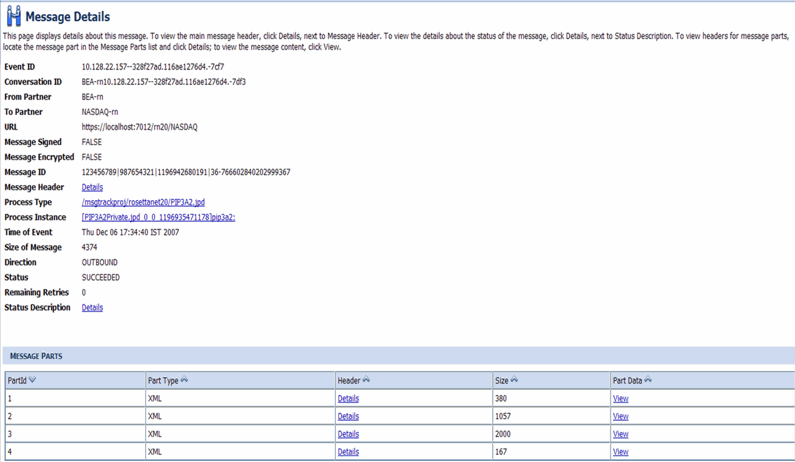Image resolution: width=795 pixels, height=462 pixels.
Task: Sort table by PartId arrow icon
Action: coord(32,380)
